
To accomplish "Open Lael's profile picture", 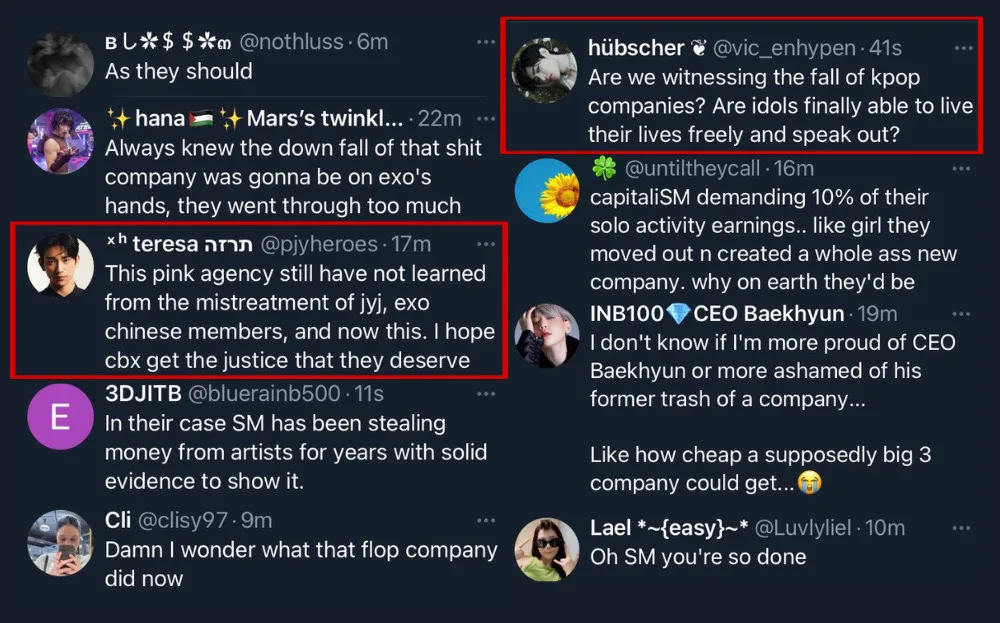I will pyautogui.click(x=546, y=549).
